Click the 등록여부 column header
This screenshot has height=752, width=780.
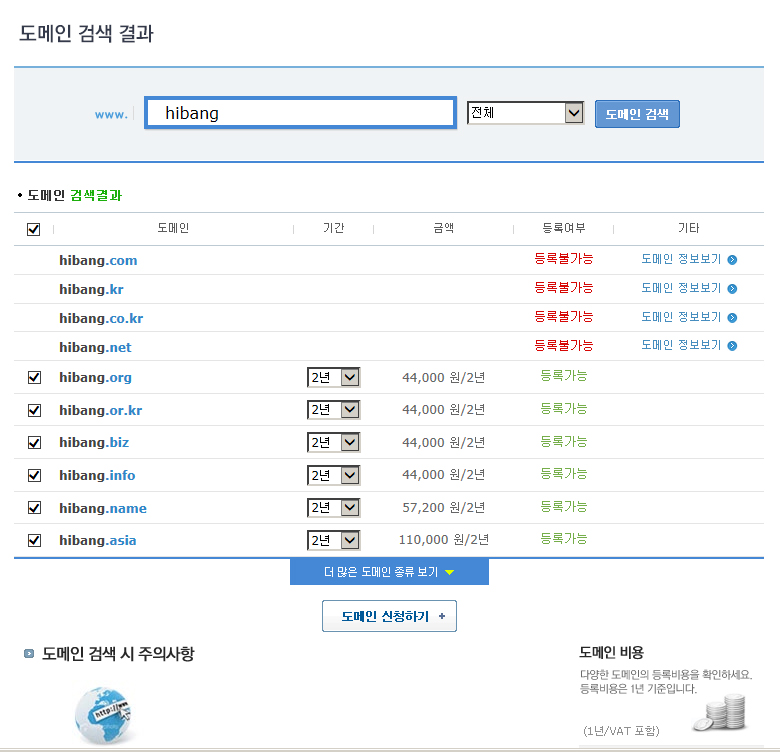pyautogui.click(x=564, y=228)
